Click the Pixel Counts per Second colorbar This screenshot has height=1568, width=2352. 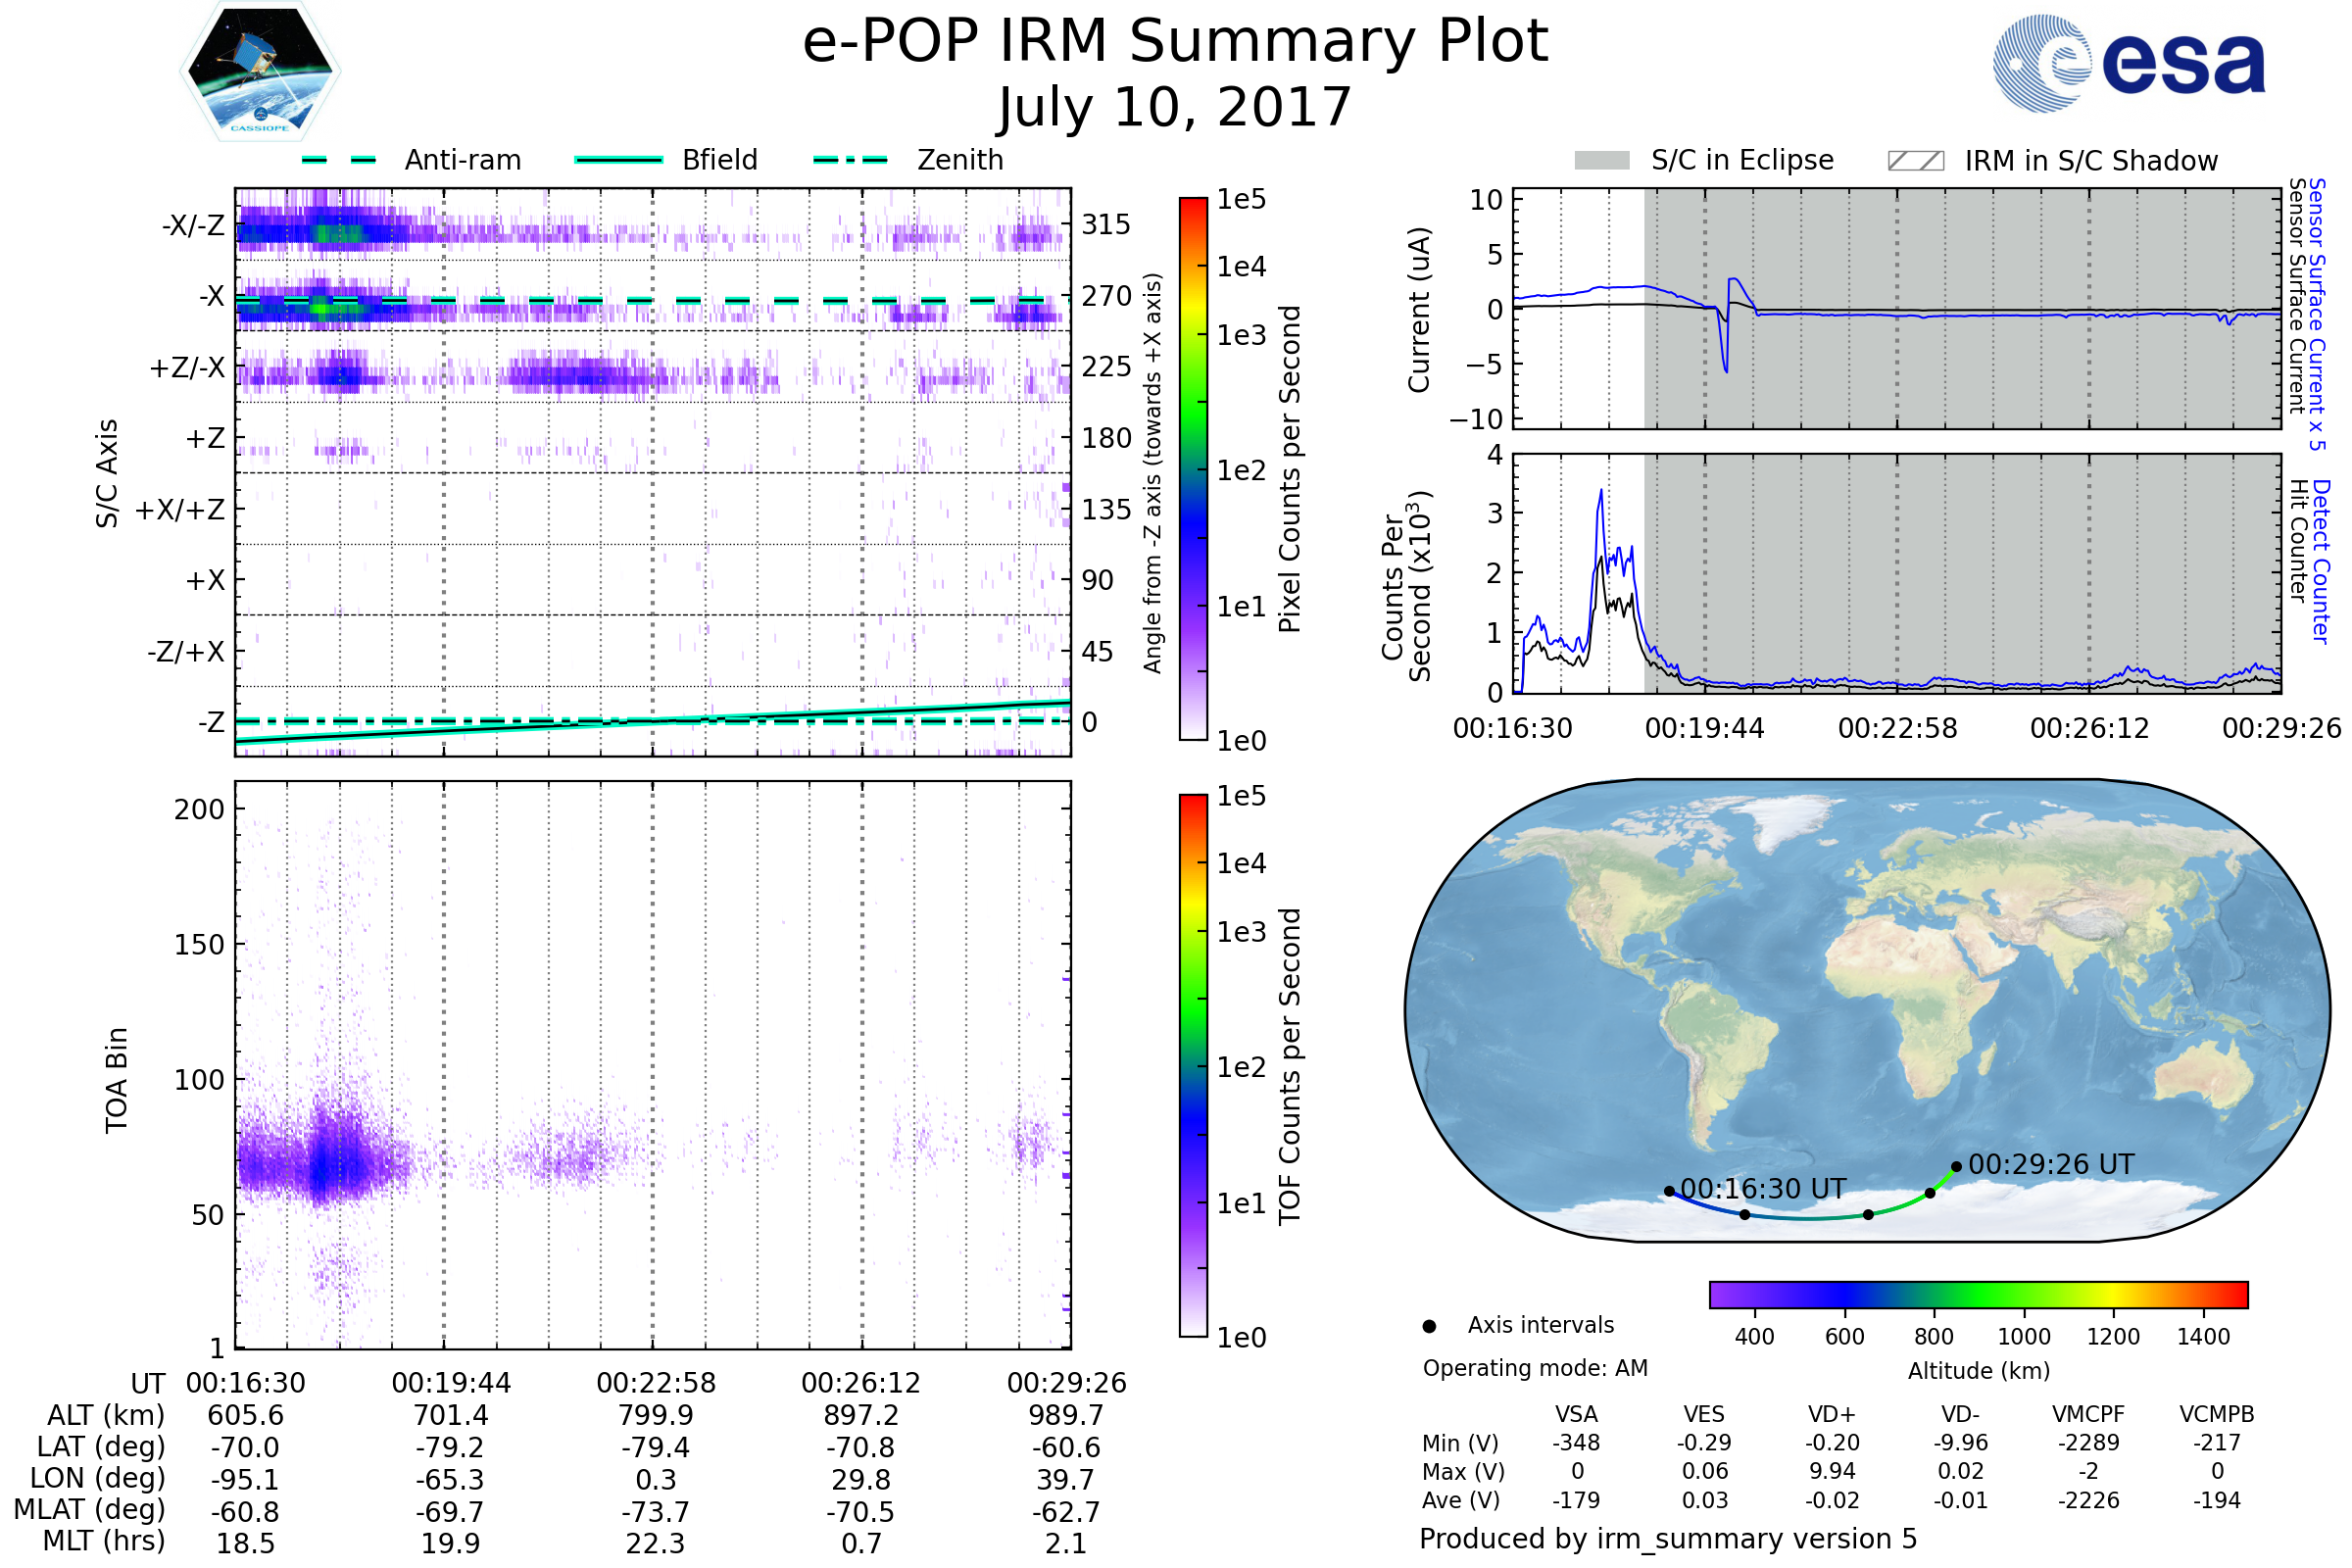point(1193,469)
